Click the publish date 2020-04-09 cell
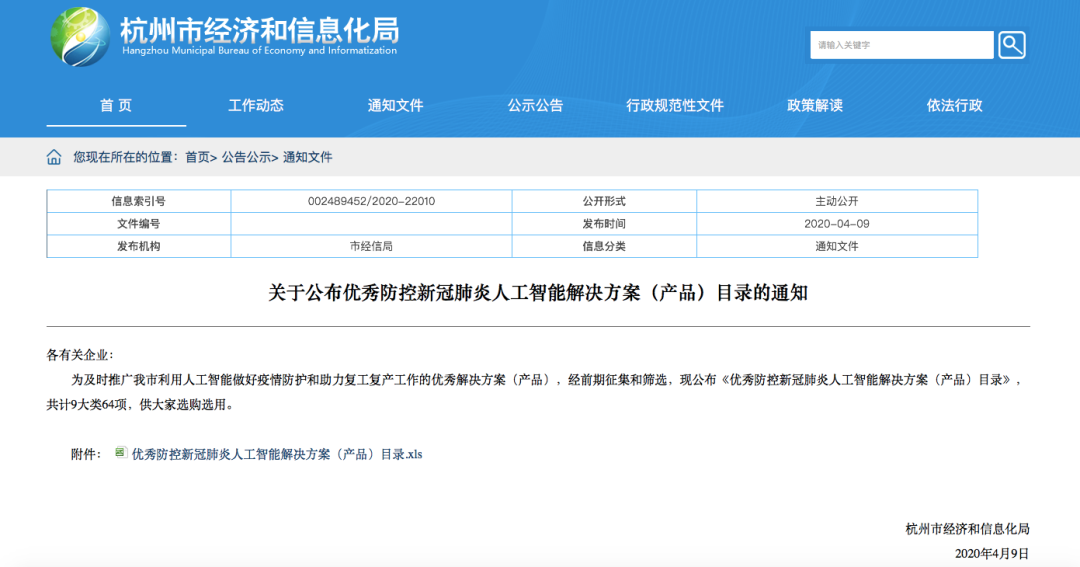1080x567 pixels. click(x=836, y=224)
